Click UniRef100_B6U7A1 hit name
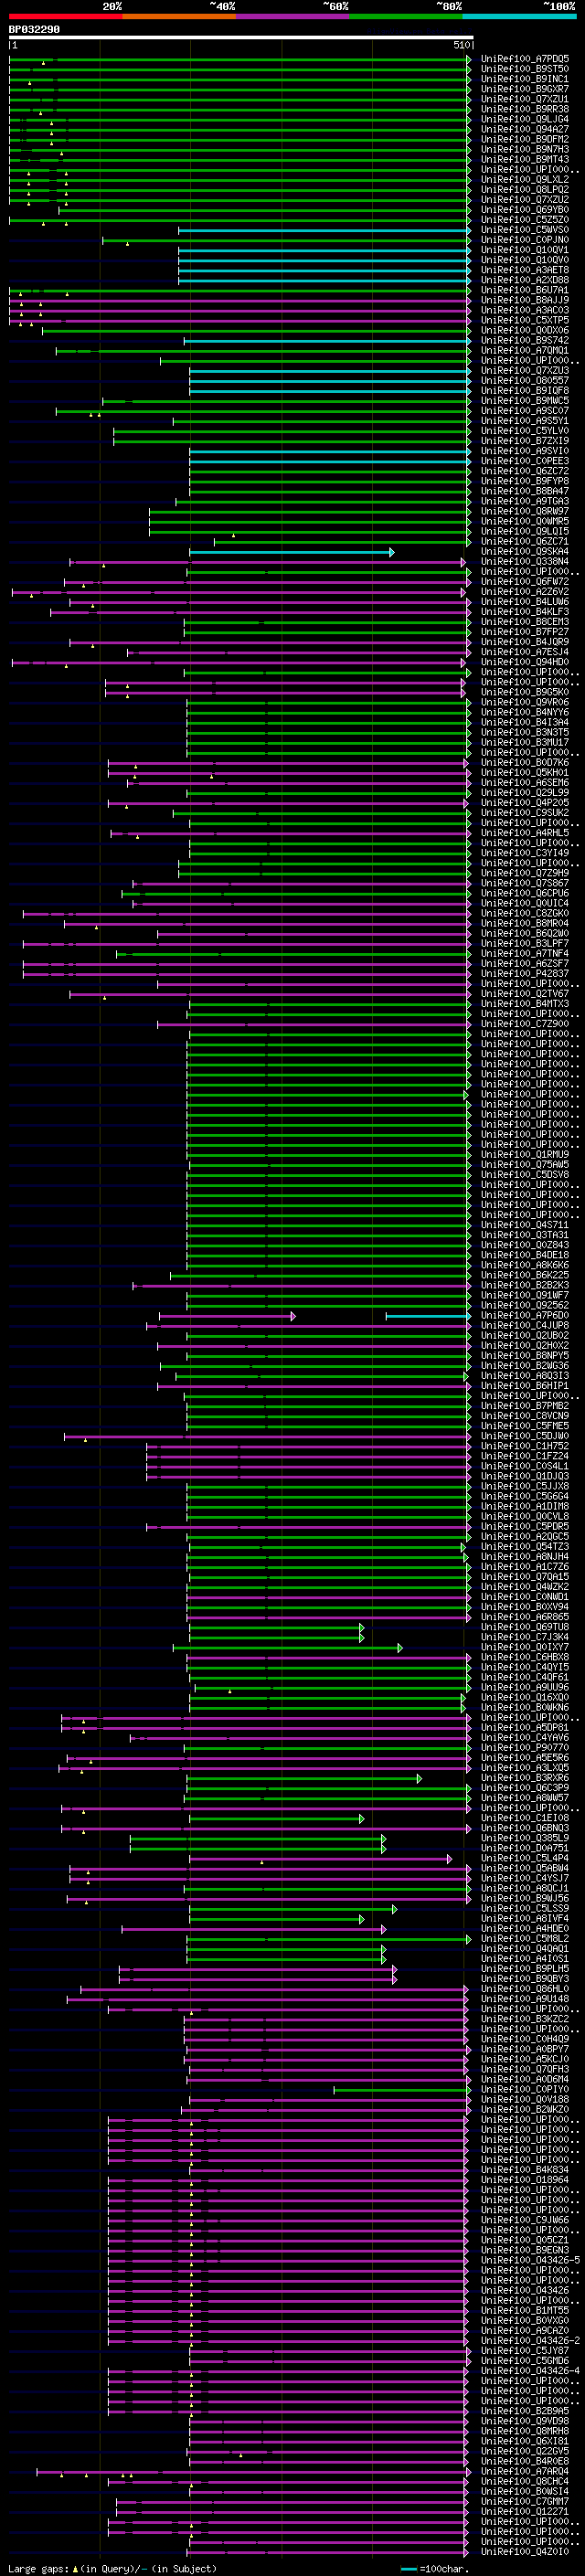 click(525, 290)
